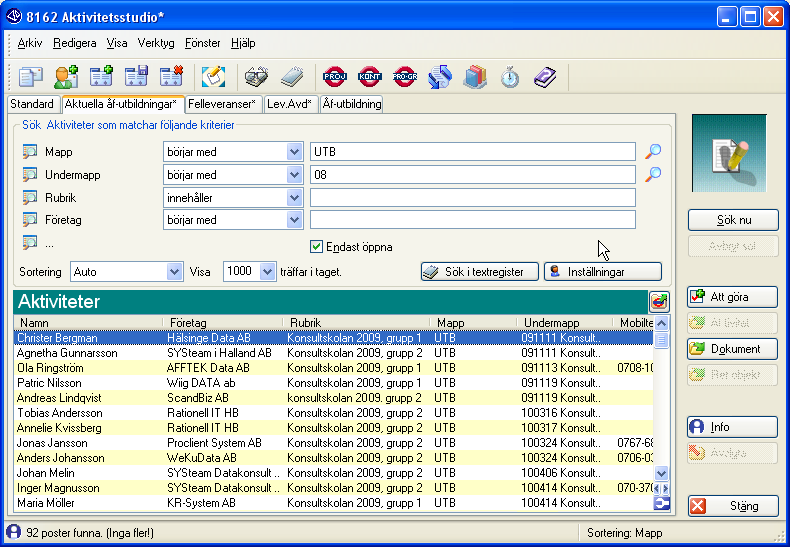Click the magnifier icon beside Undermapp field
The width and height of the screenshot is (790, 547).
click(x=653, y=174)
